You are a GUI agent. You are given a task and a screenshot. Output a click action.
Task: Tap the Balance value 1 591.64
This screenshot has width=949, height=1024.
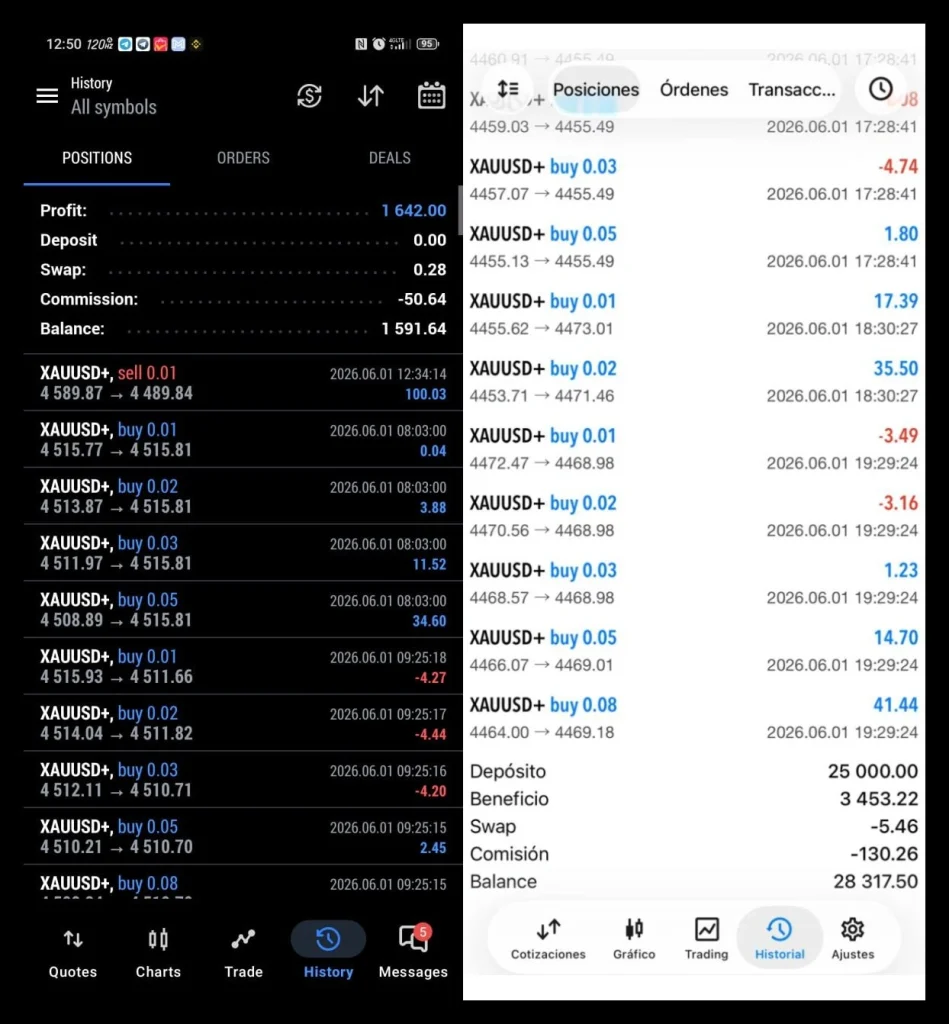pos(413,328)
